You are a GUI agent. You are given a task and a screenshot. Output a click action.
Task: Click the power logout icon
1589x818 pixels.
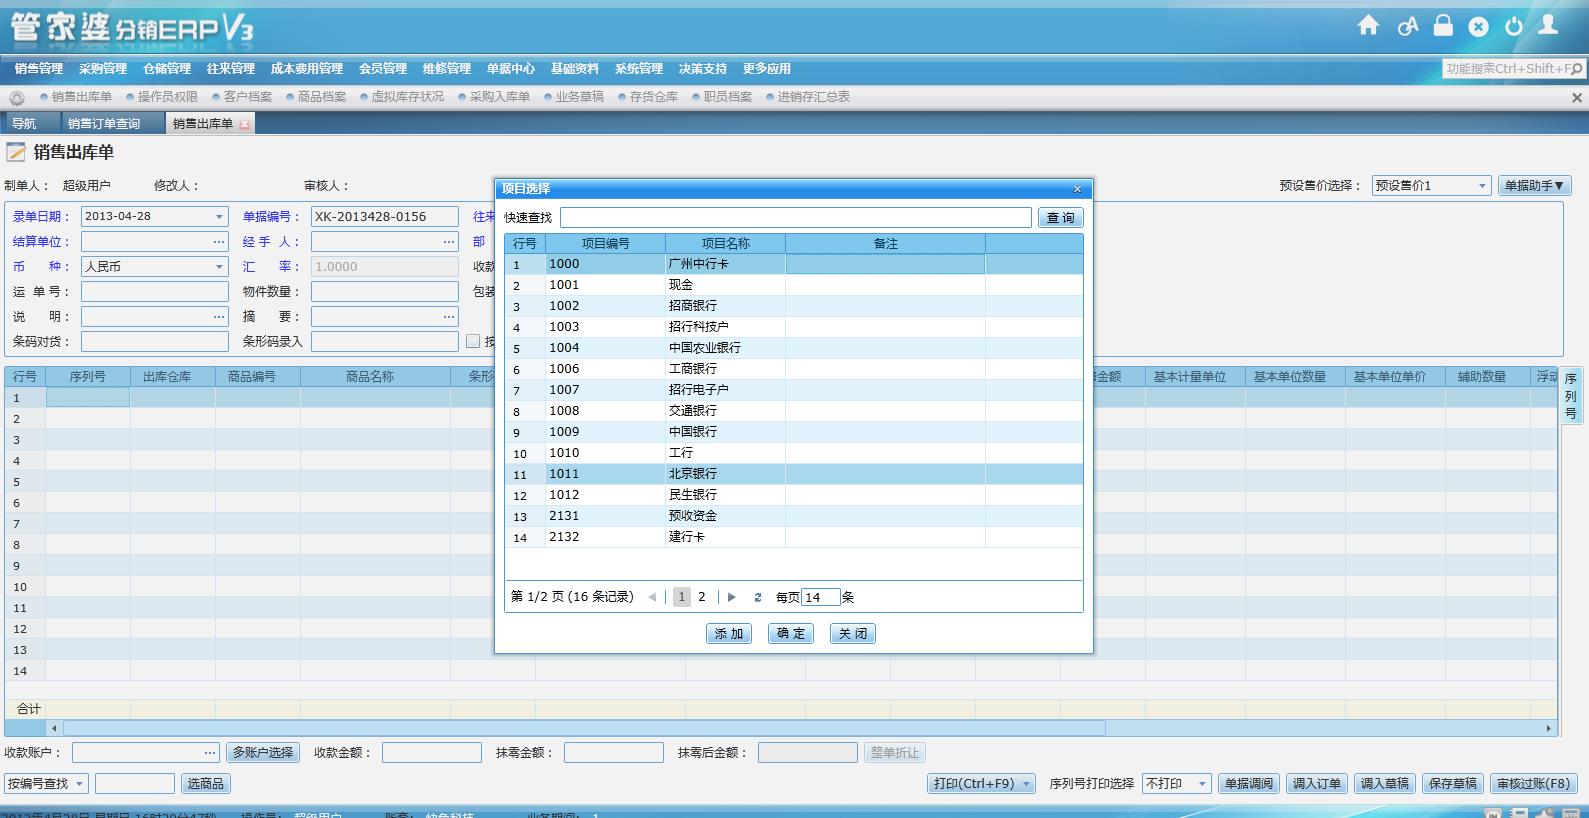point(1513,27)
